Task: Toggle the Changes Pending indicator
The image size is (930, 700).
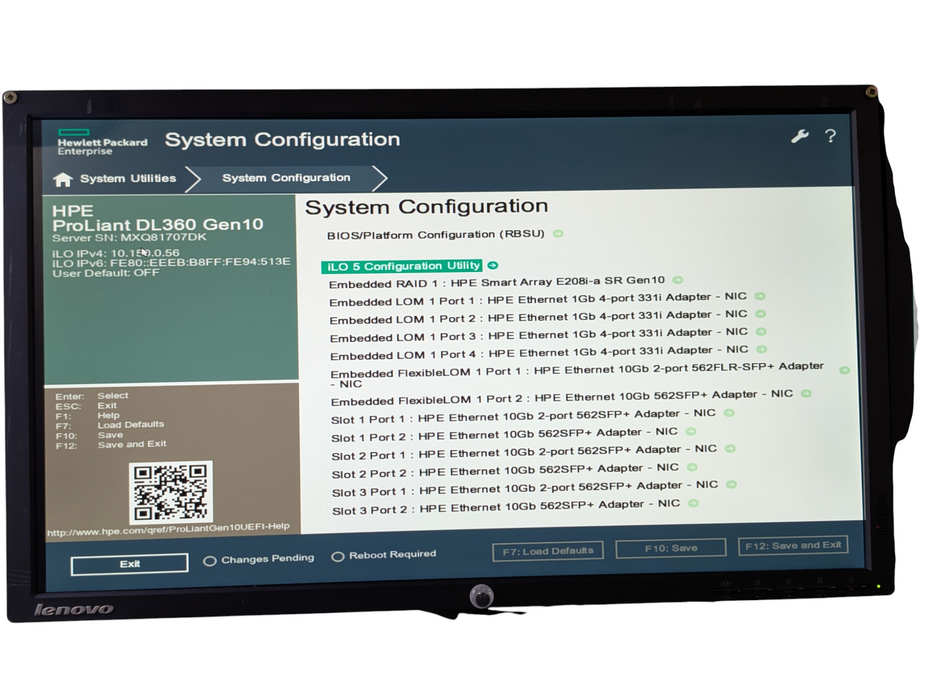Action: tap(210, 561)
